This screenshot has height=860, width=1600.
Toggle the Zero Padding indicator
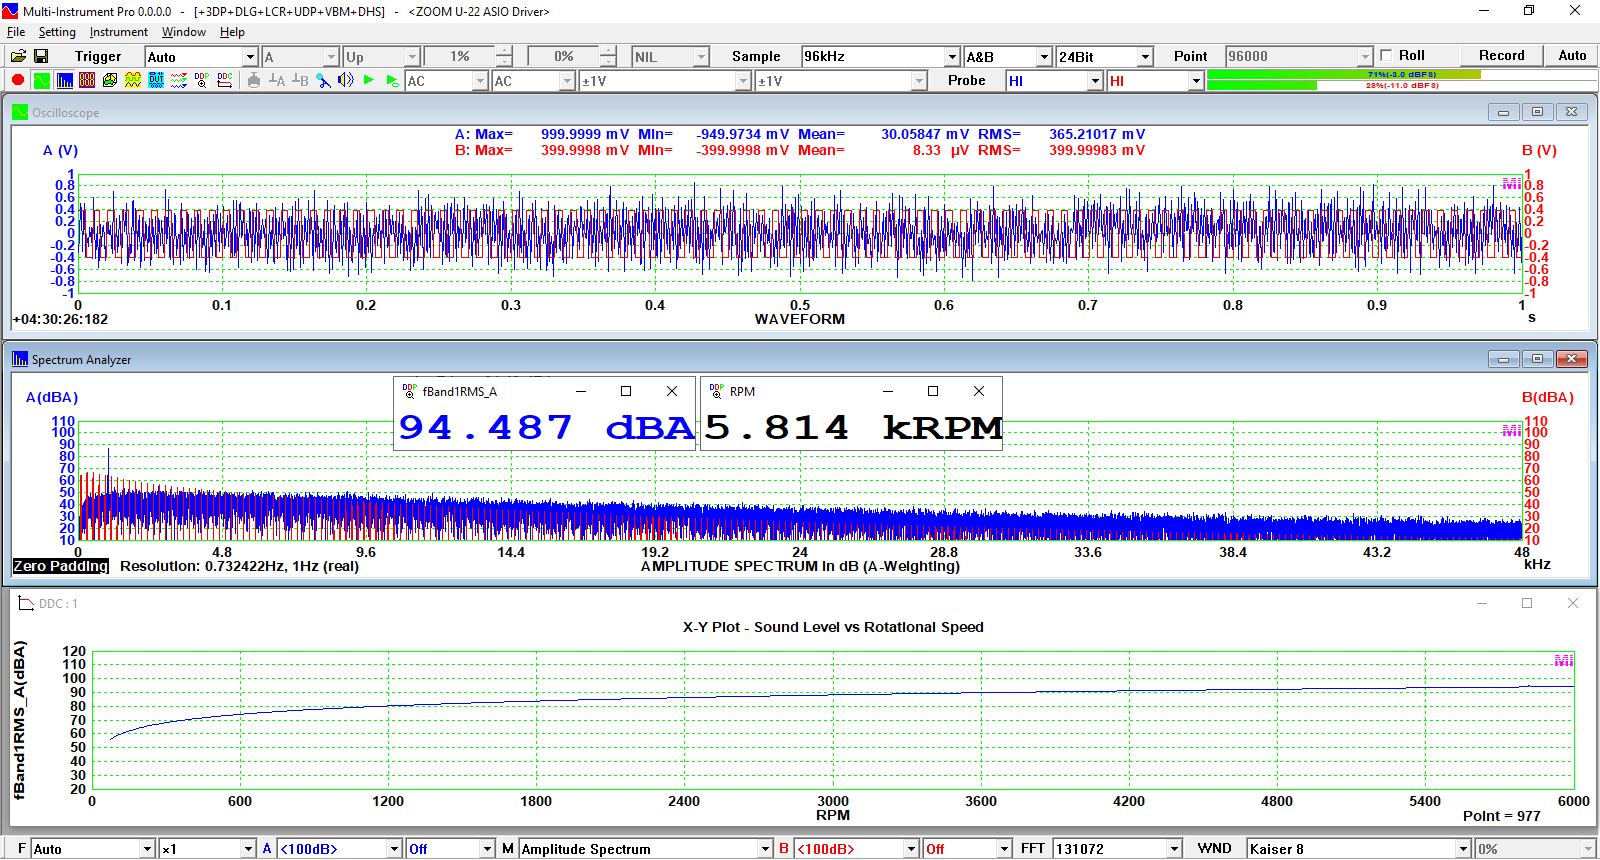click(x=61, y=566)
